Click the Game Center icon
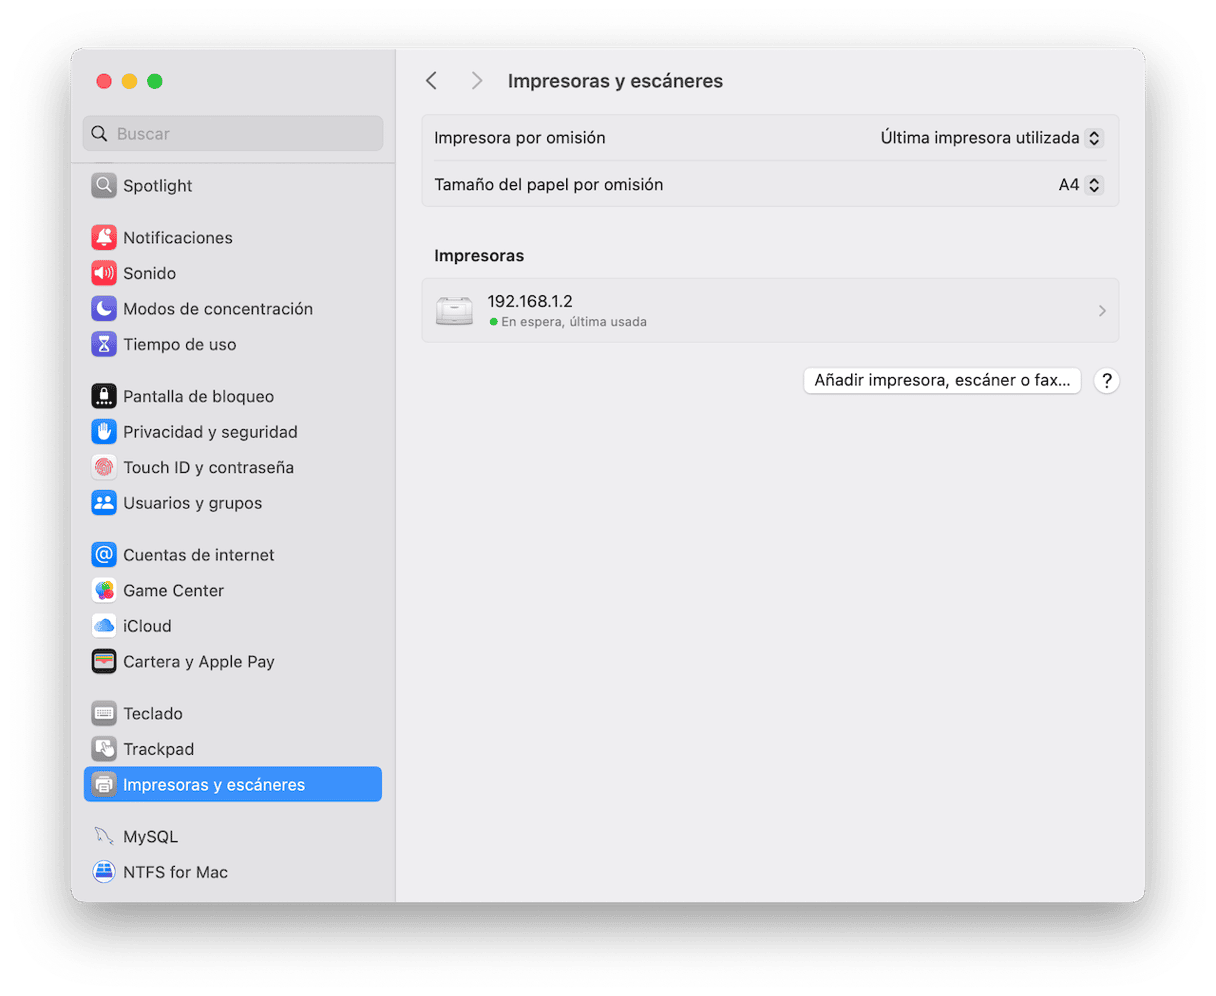 104,590
